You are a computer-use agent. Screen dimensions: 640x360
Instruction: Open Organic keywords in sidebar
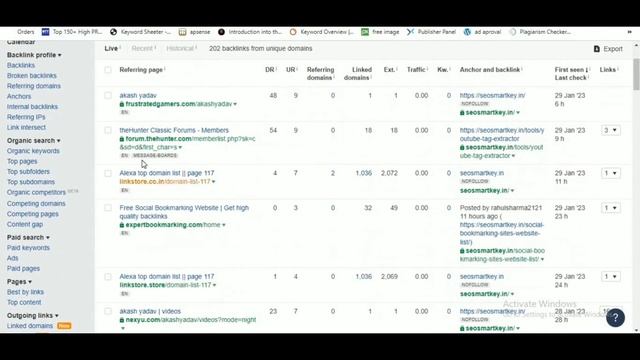33,151
